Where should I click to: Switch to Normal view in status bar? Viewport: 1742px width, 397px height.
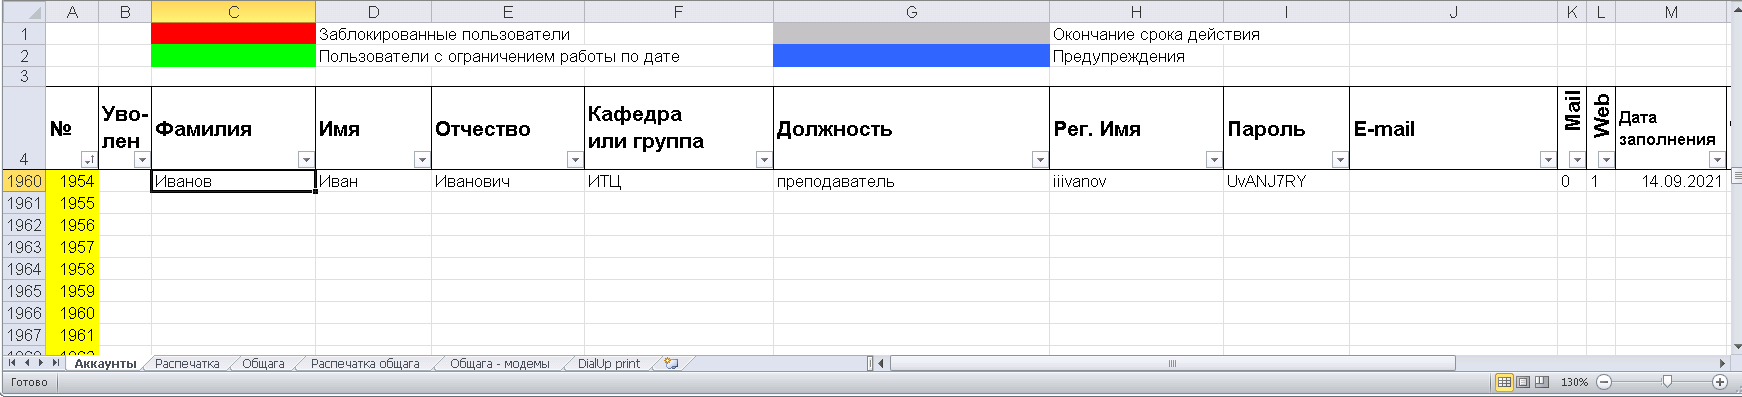pyautogui.click(x=1504, y=382)
